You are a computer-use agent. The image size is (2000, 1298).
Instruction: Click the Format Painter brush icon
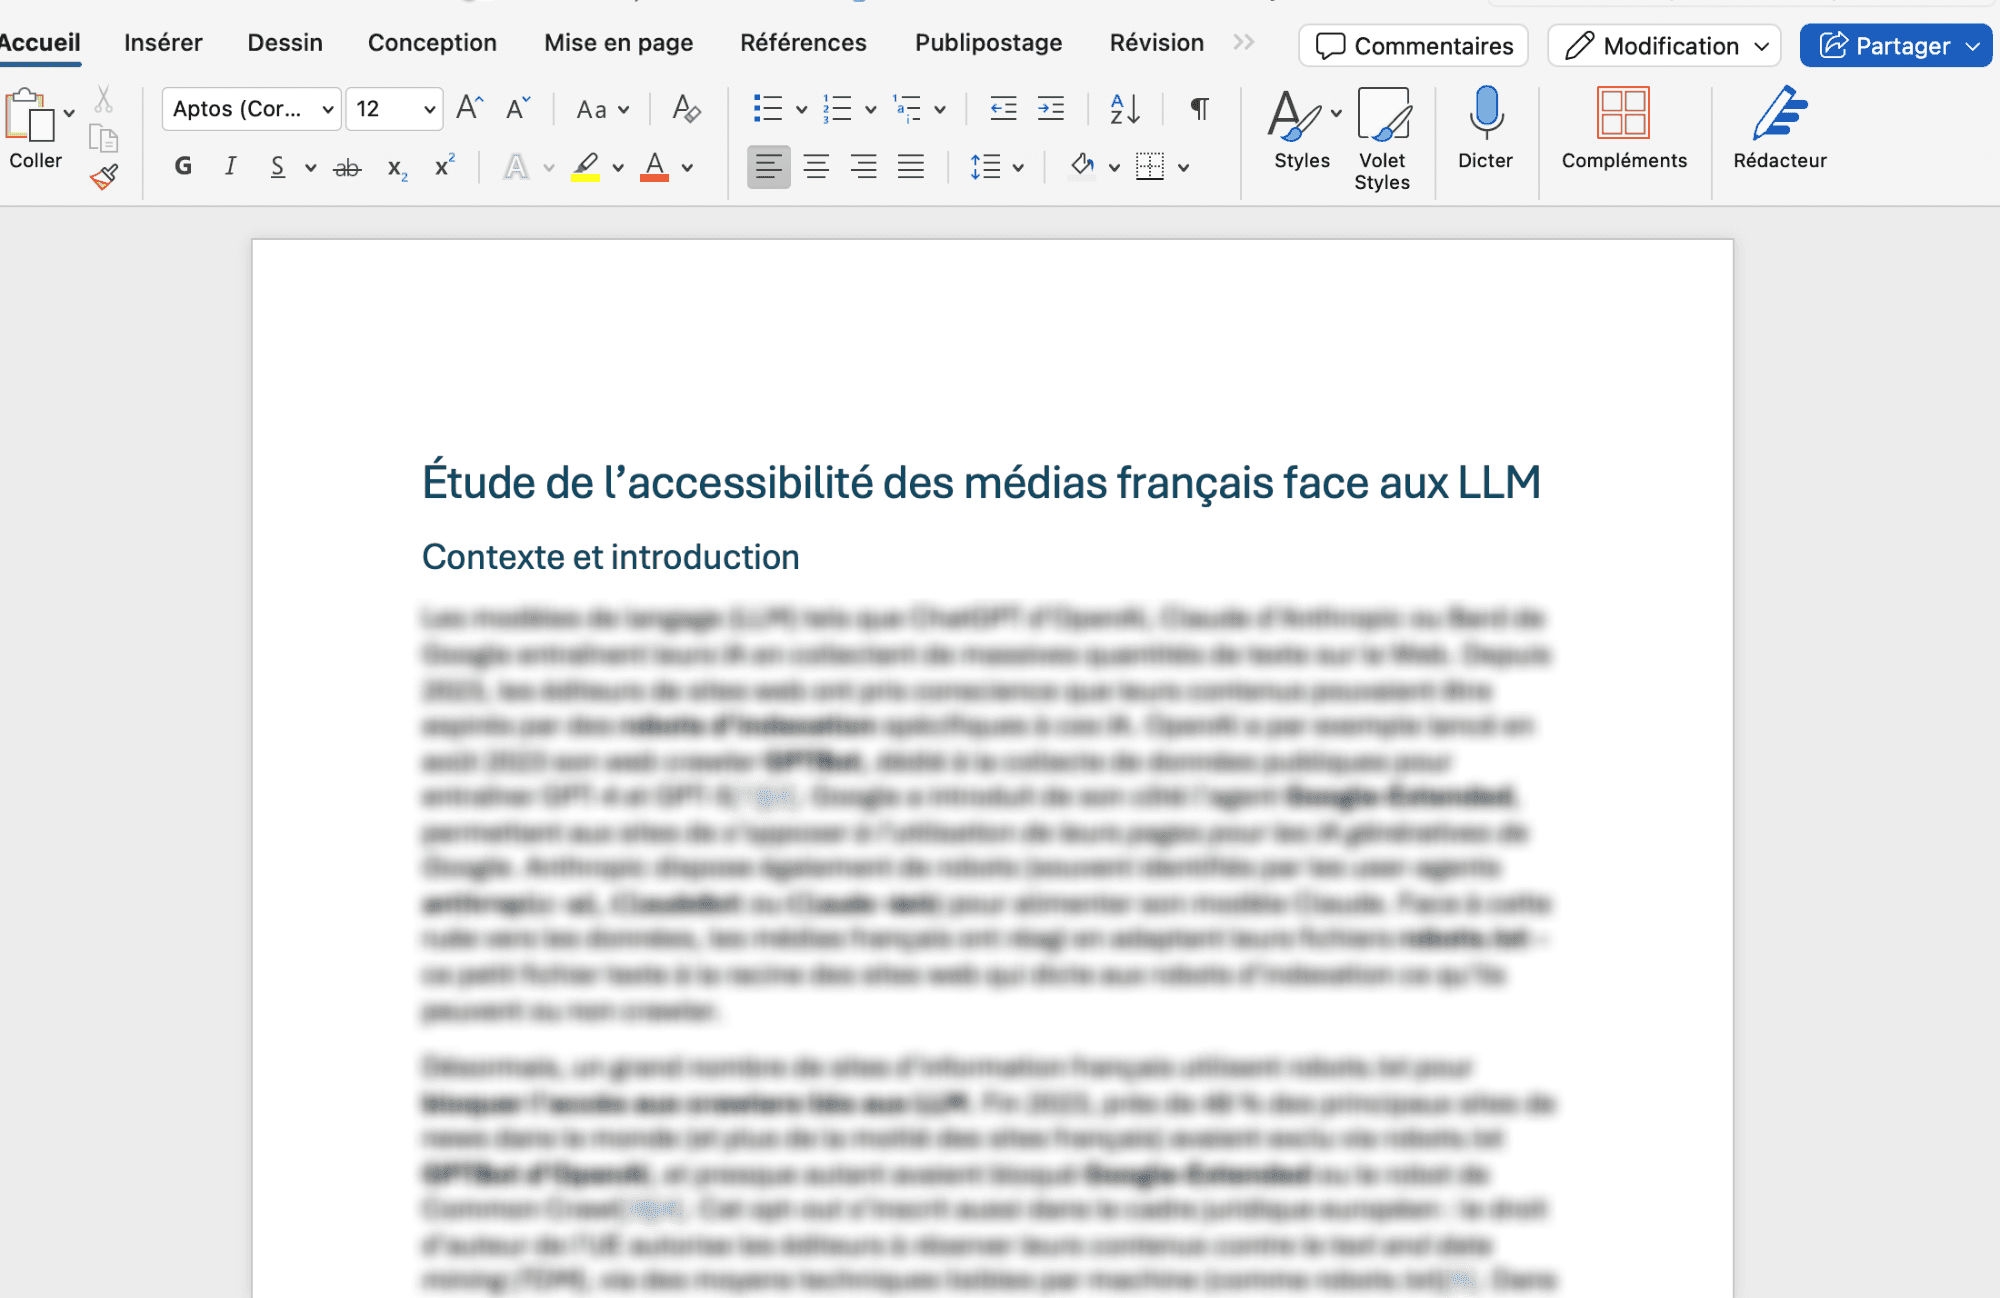point(104,177)
